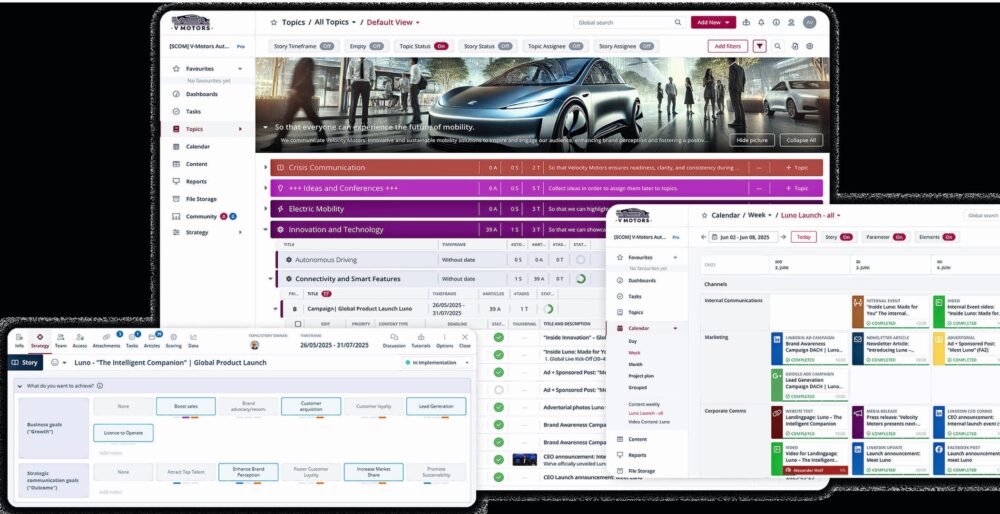Viewport: 1000px width, 514px height.
Task: Open the Default View dropdown
Action: coord(393,22)
